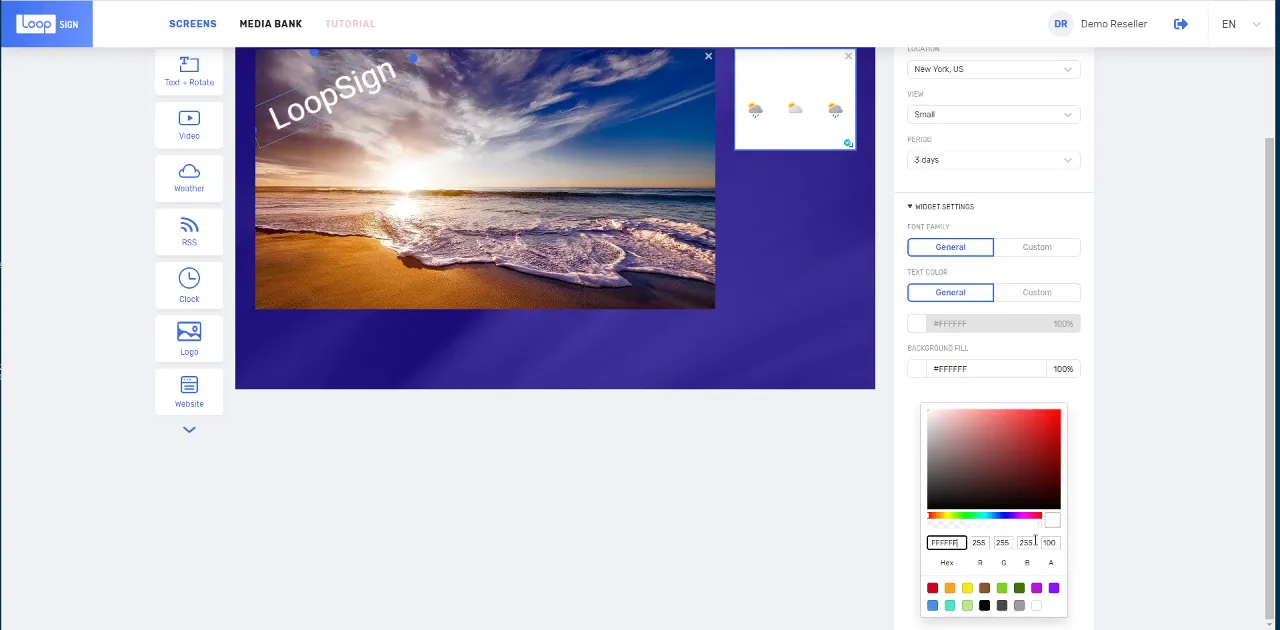
Task: Add a Video widget
Action: click(x=189, y=125)
